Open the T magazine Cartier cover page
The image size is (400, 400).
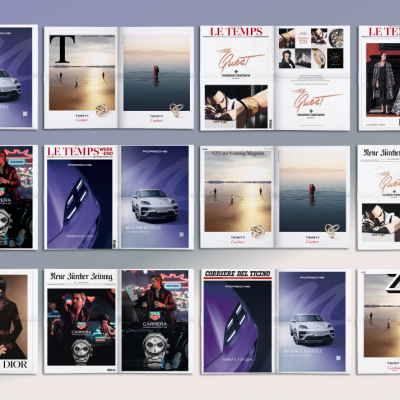coord(82,78)
